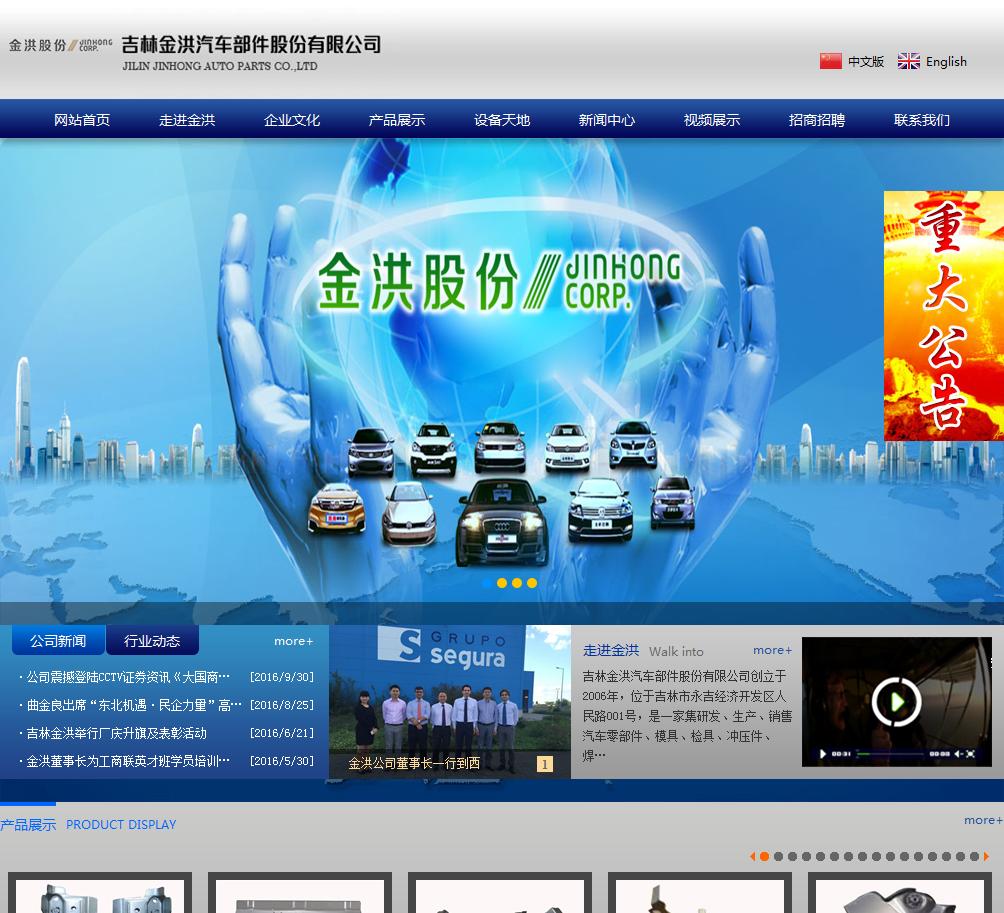Image resolution: width=1004 pixels, height=913 pixels.
Task: Click the Chinese flag icon
Action: click(x=830, y=61)
